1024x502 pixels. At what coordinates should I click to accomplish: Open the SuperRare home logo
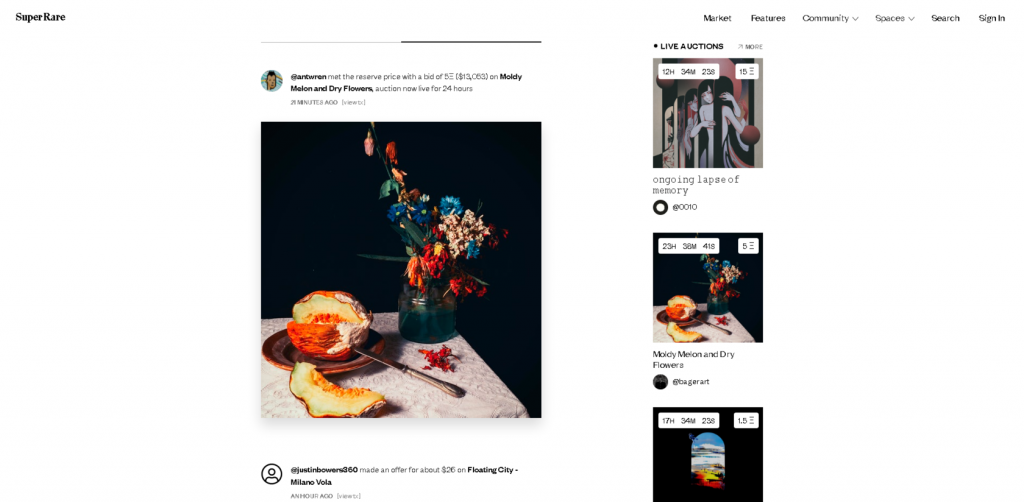40,17
